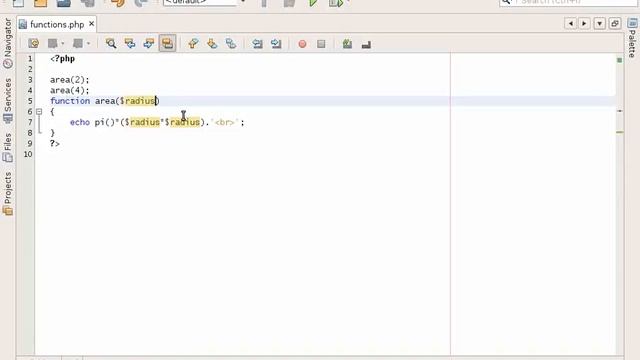Go to previous bookmark icon

pyautogui.click(x=193, y=44)
